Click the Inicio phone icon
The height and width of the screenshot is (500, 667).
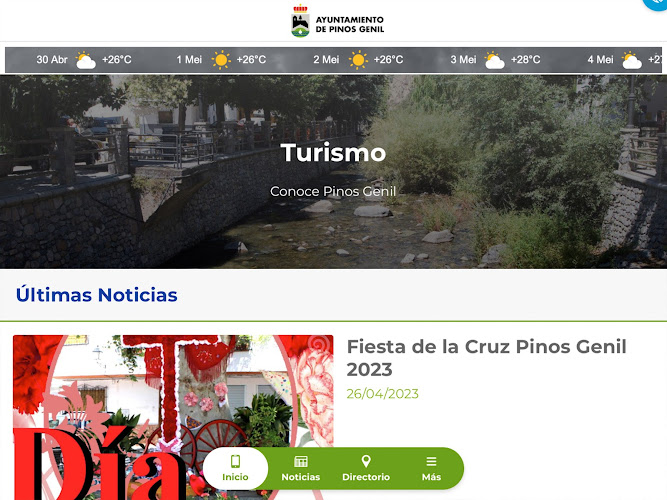click(x=235, y=461)
